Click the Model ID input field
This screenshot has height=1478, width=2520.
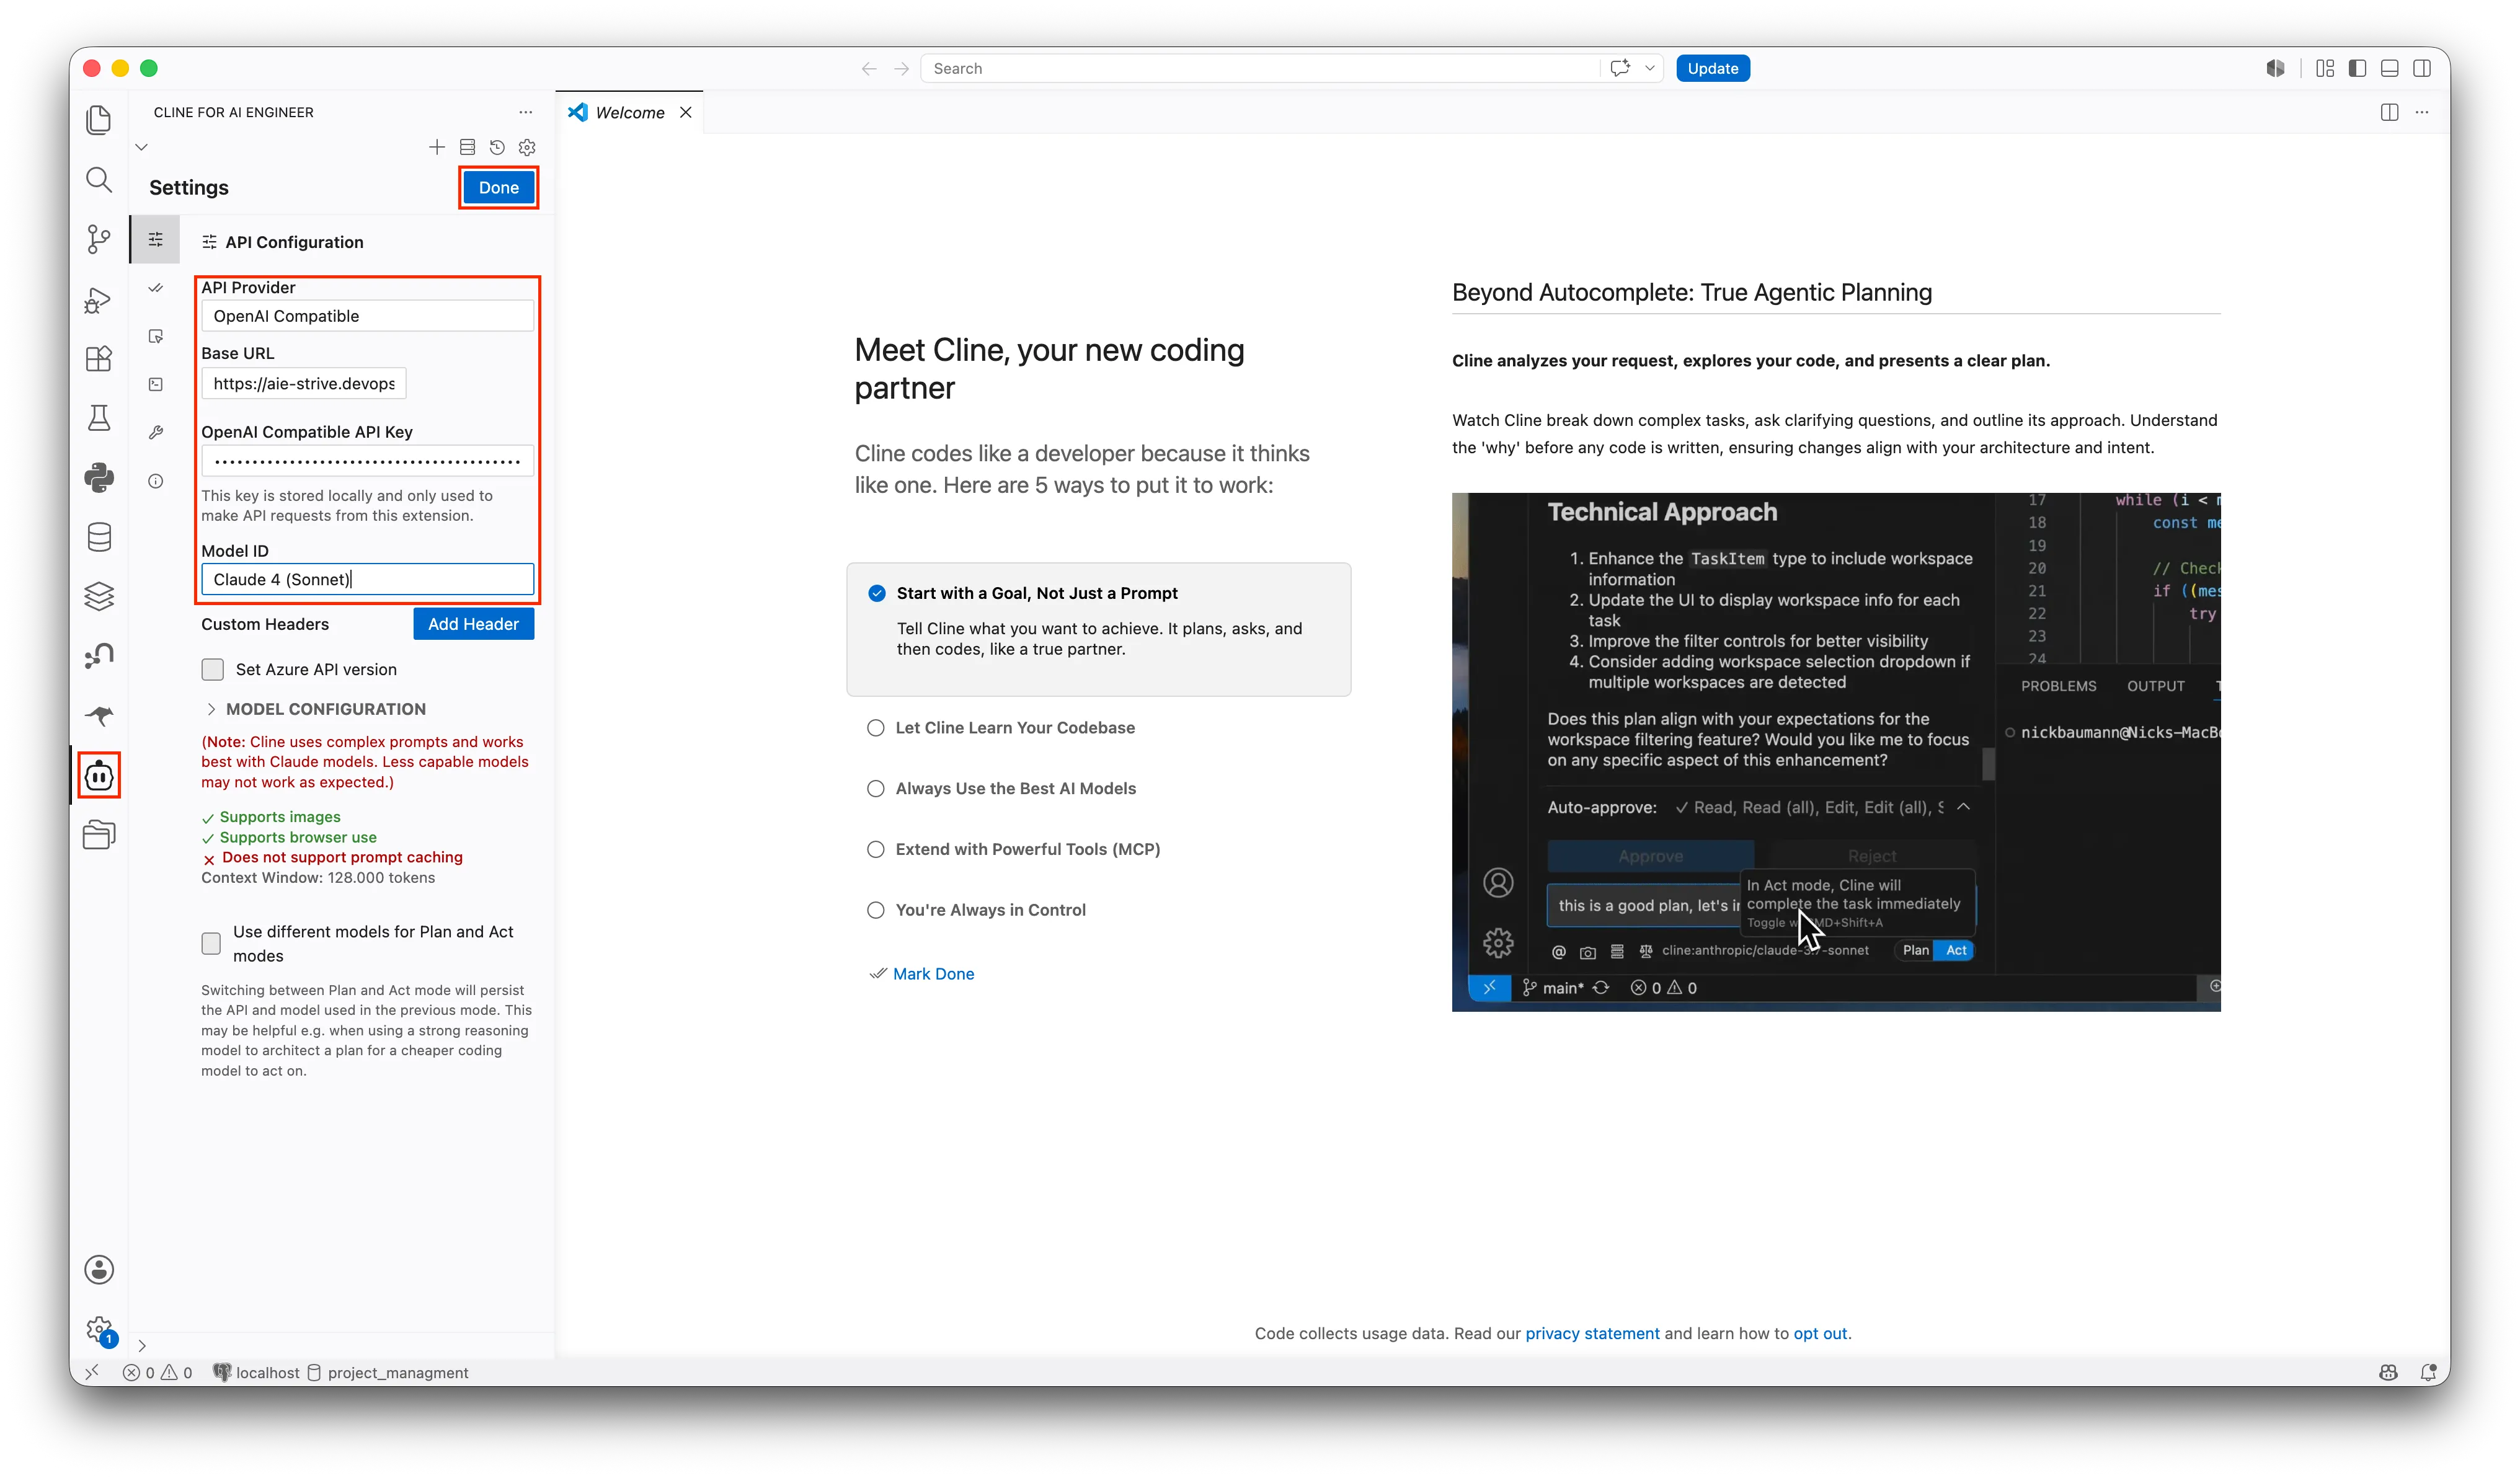(x=367, y=579)
